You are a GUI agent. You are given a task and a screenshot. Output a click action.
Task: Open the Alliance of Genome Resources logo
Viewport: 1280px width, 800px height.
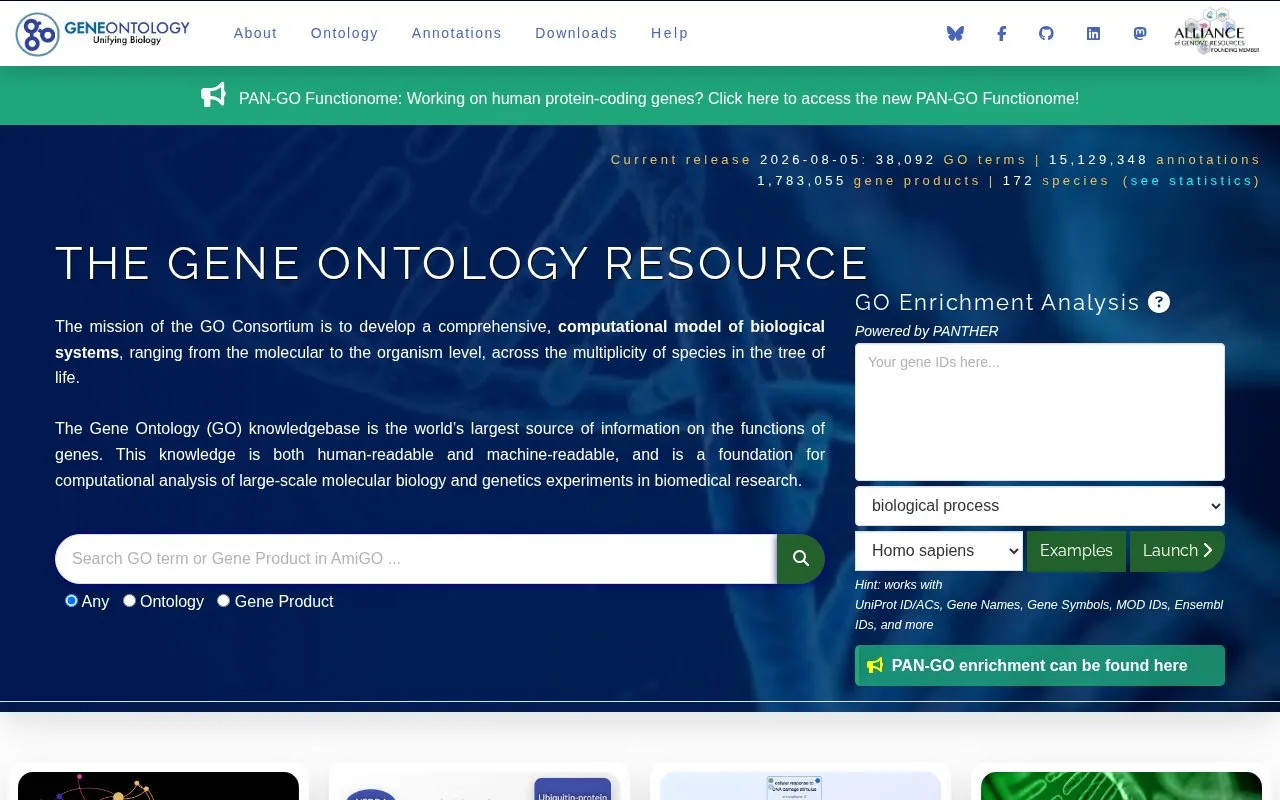click(x=1216, y=32)
